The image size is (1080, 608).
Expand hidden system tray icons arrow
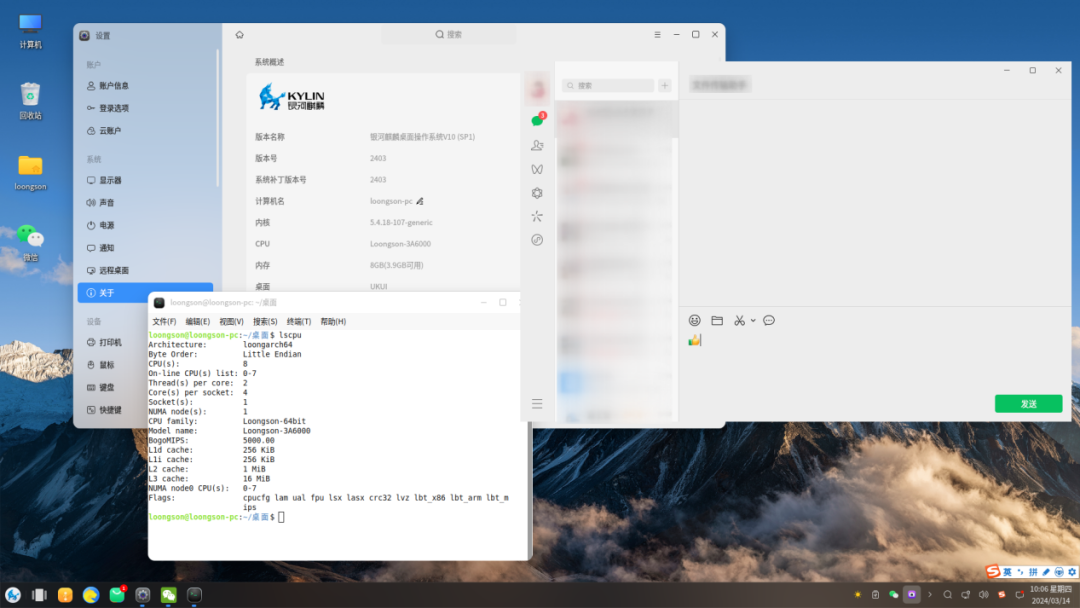tap(929, 595)
